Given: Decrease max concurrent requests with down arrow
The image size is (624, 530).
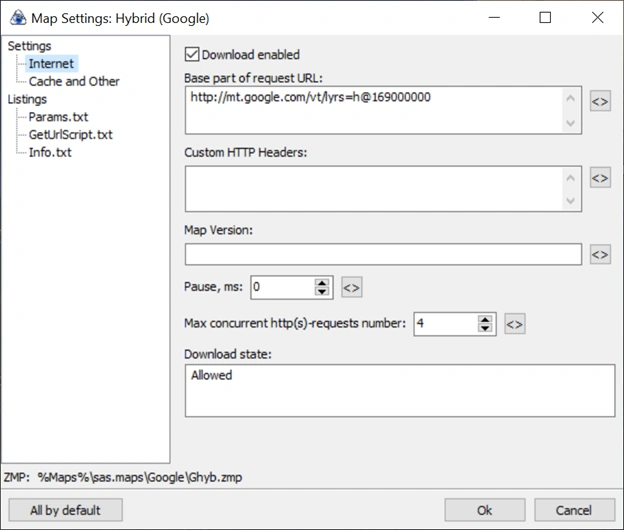Looking at the screenshot, I should [x=485, y=329].
